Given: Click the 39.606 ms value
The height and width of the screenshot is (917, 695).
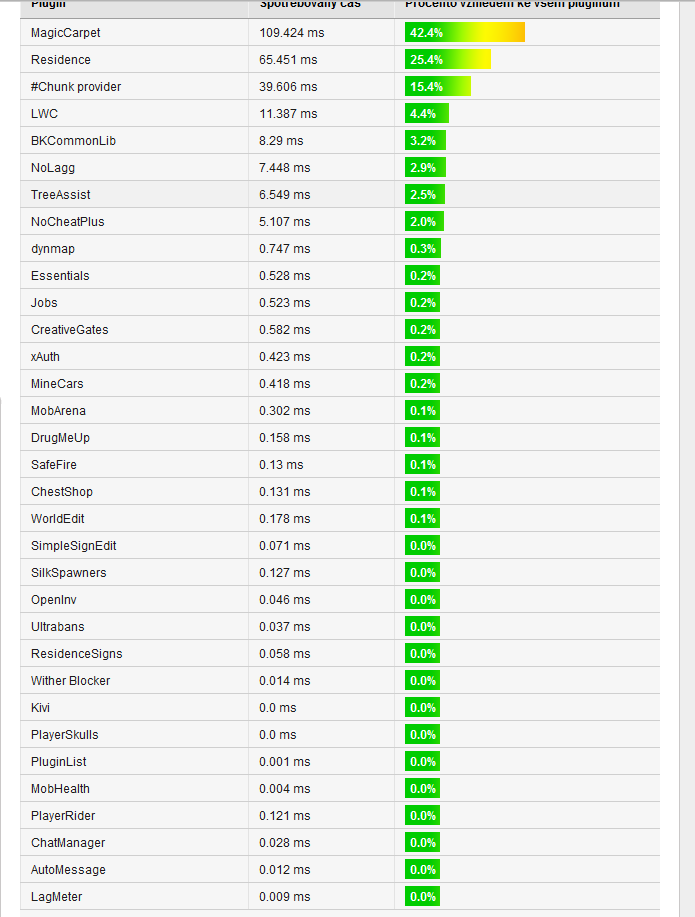Looking at the screenshot, I should click(288, 87).
